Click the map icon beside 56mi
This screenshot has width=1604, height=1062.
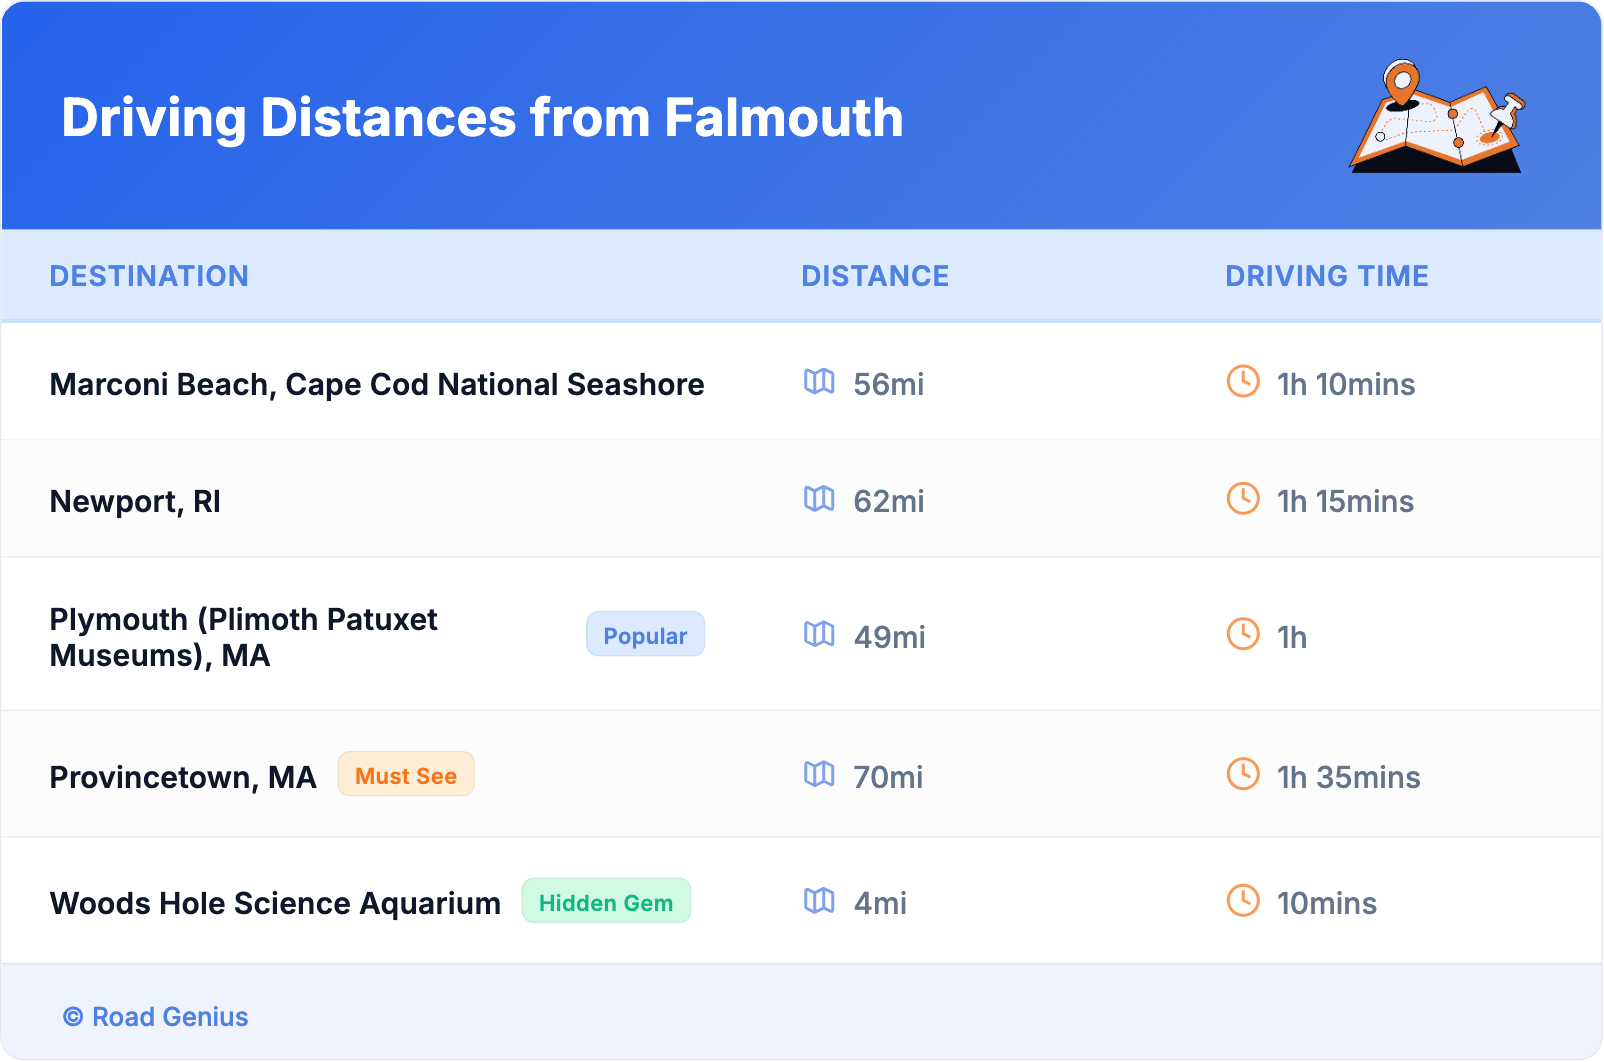819,382
